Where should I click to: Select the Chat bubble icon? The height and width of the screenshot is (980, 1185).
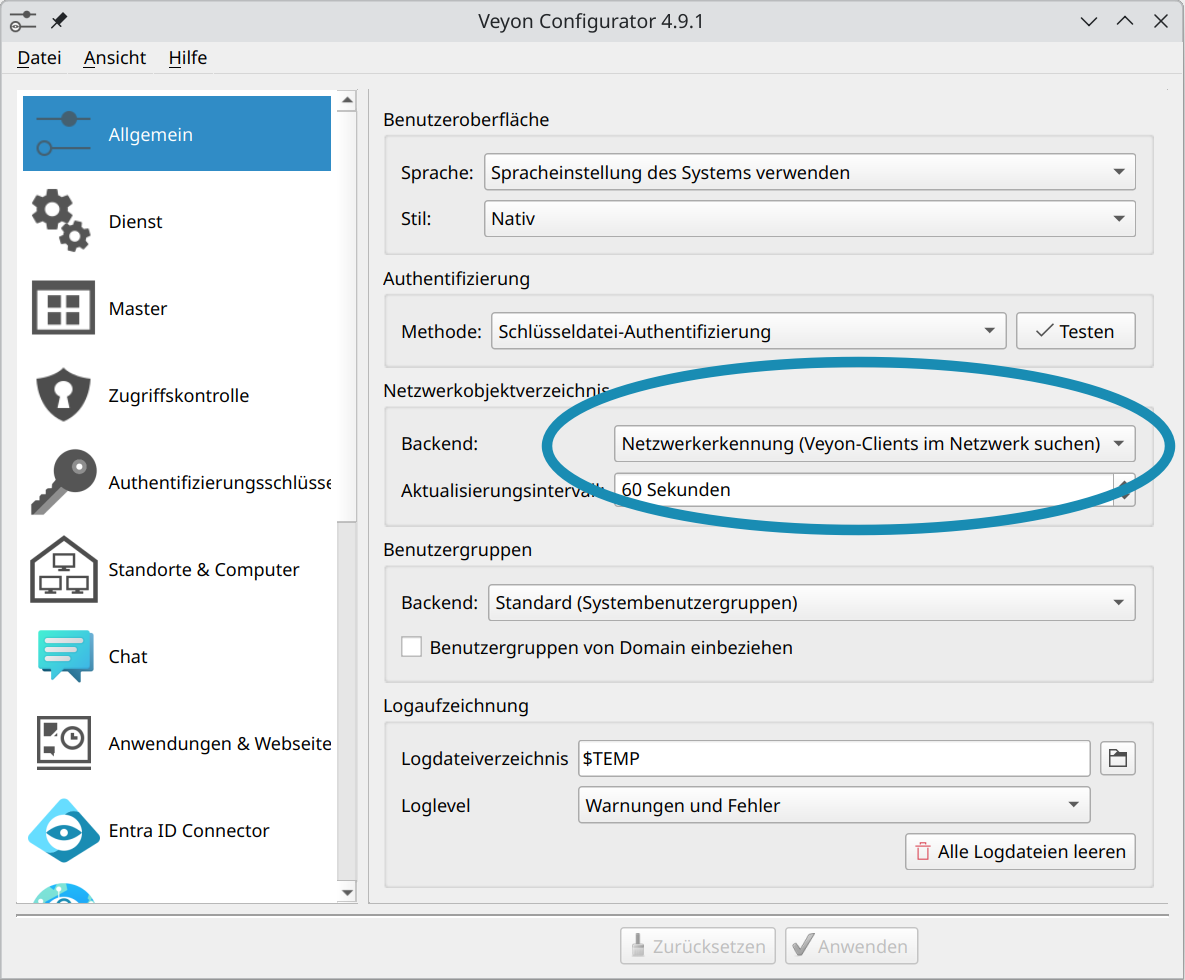62,657
